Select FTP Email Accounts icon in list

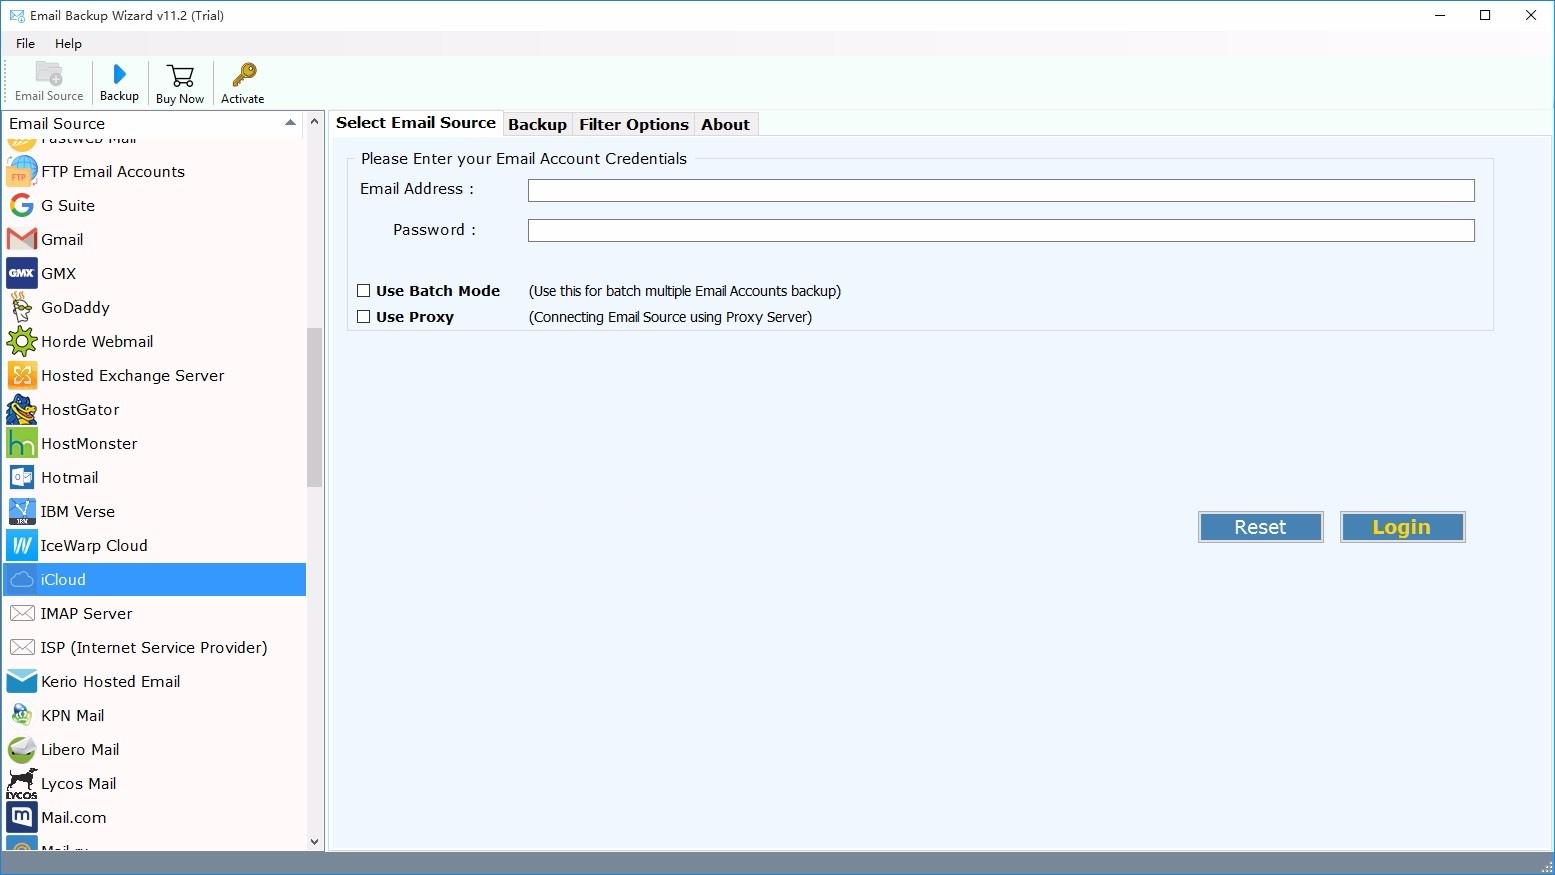(22, 172)
